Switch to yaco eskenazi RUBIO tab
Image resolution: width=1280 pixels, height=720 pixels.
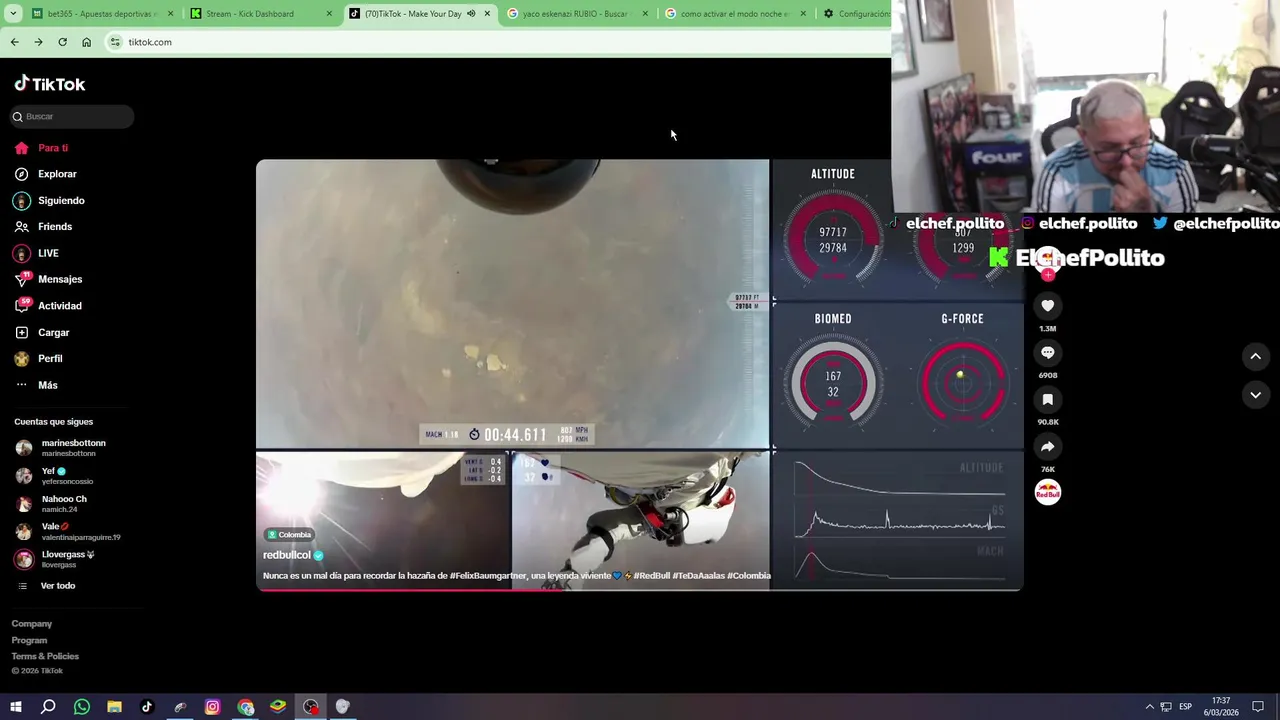click(575, 14)
